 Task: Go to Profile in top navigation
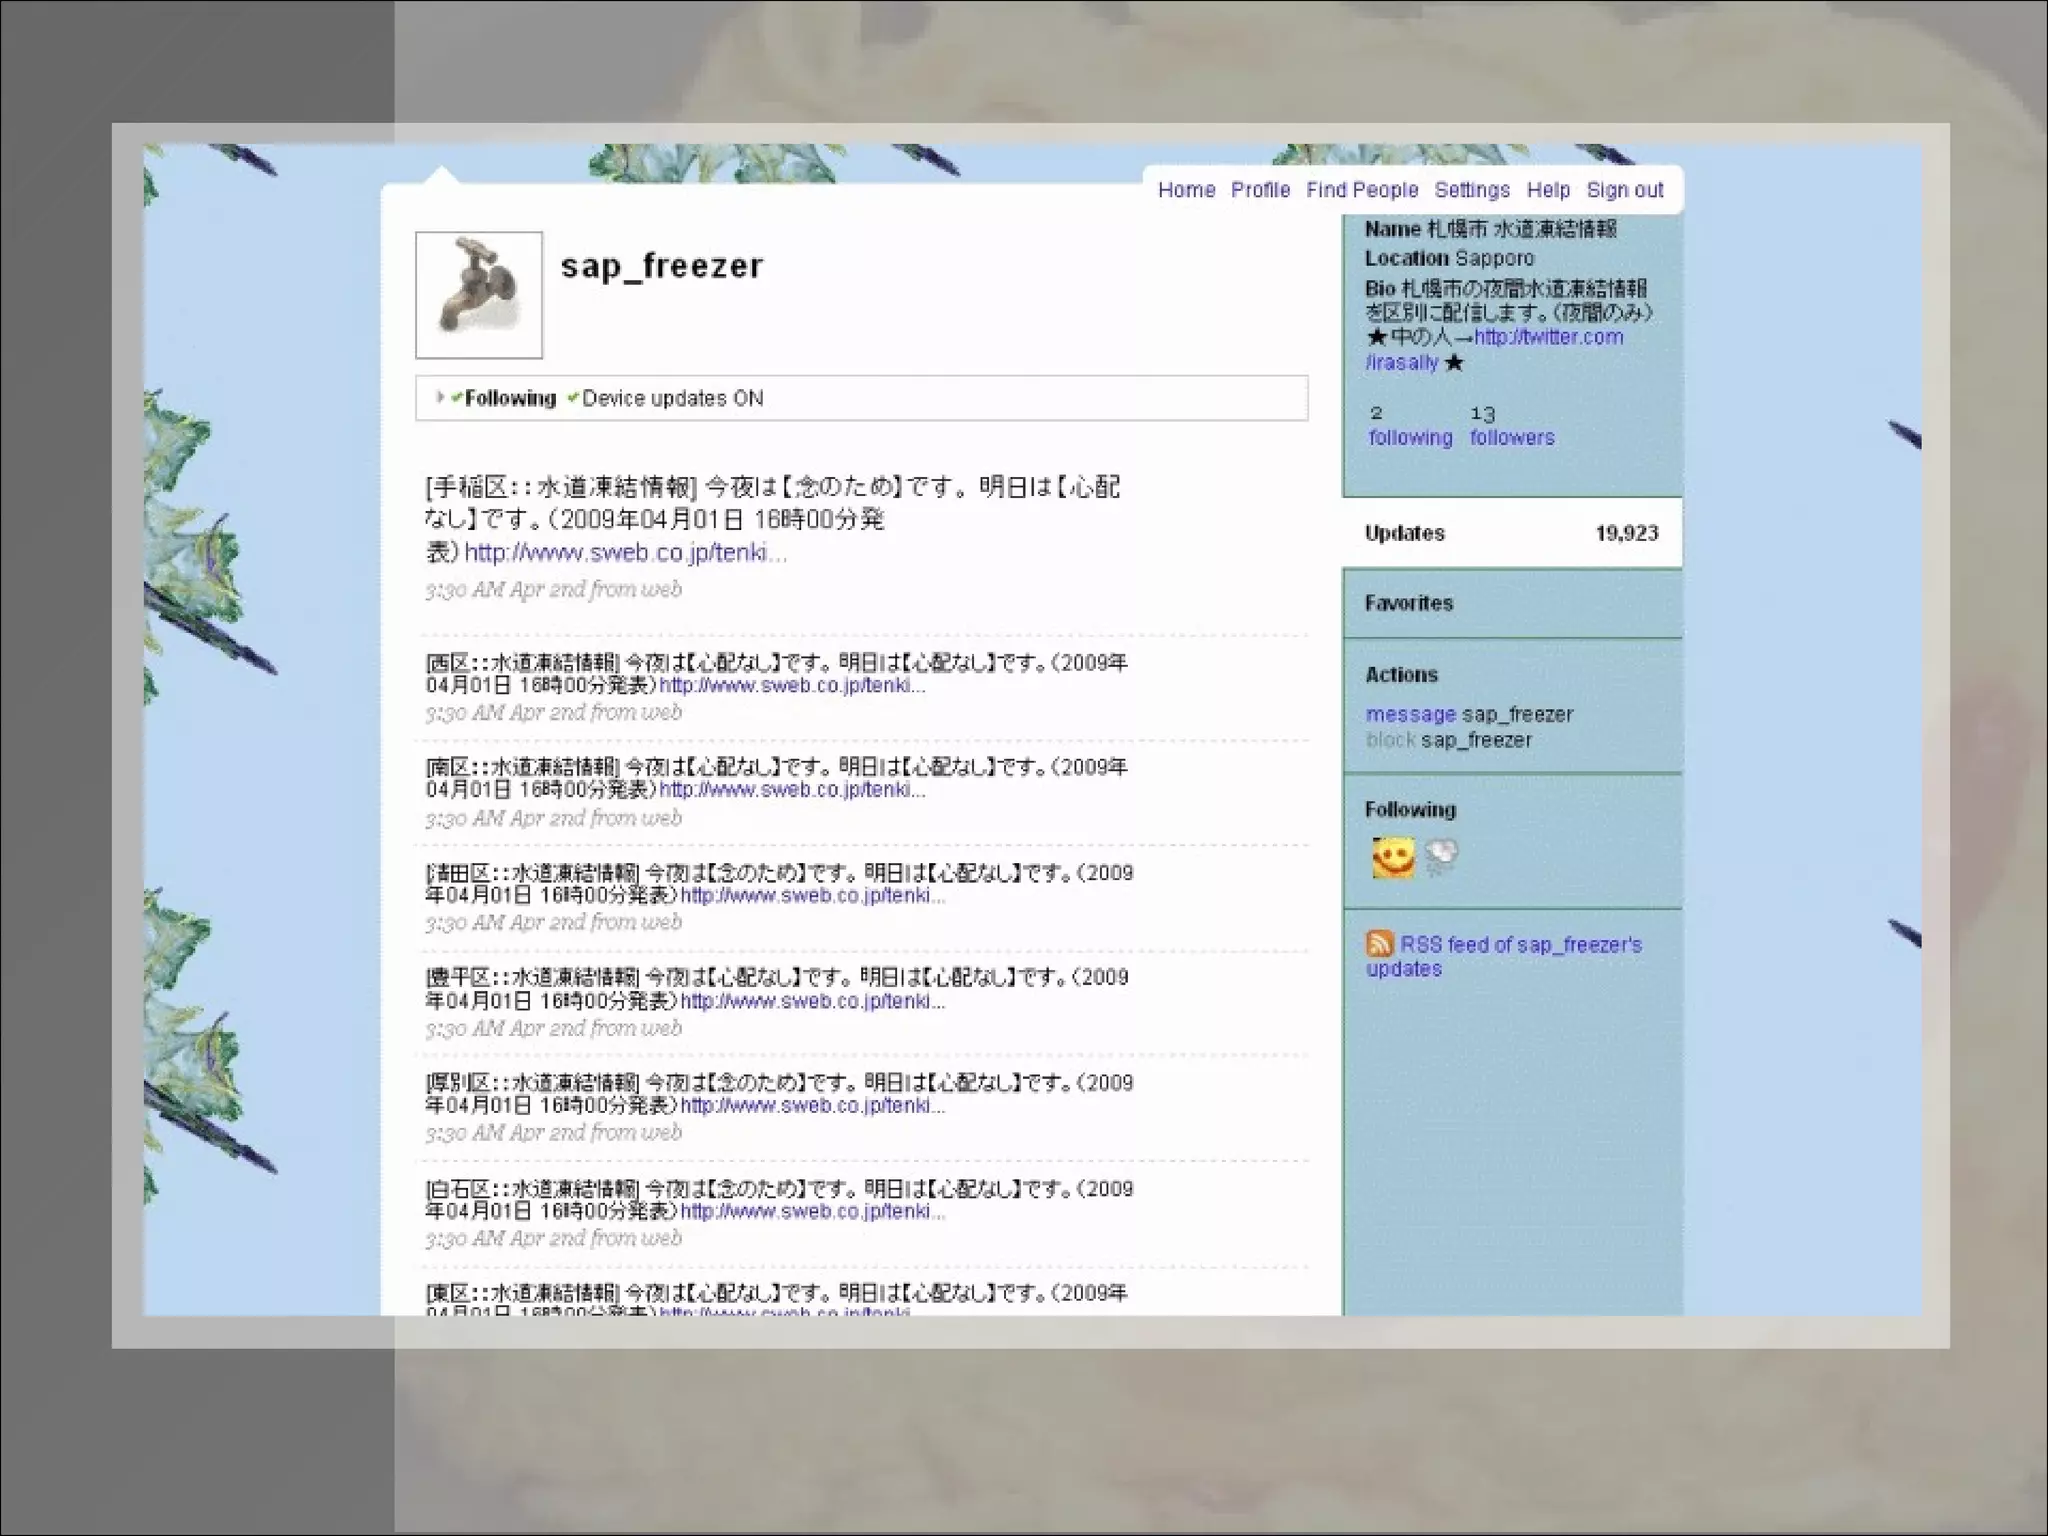tap(1260, 190)
